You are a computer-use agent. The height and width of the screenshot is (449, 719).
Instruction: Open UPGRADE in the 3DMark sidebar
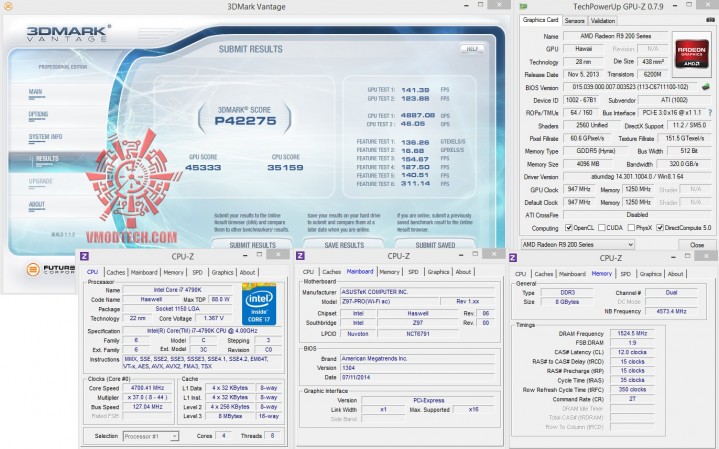[x=40, y=183]
